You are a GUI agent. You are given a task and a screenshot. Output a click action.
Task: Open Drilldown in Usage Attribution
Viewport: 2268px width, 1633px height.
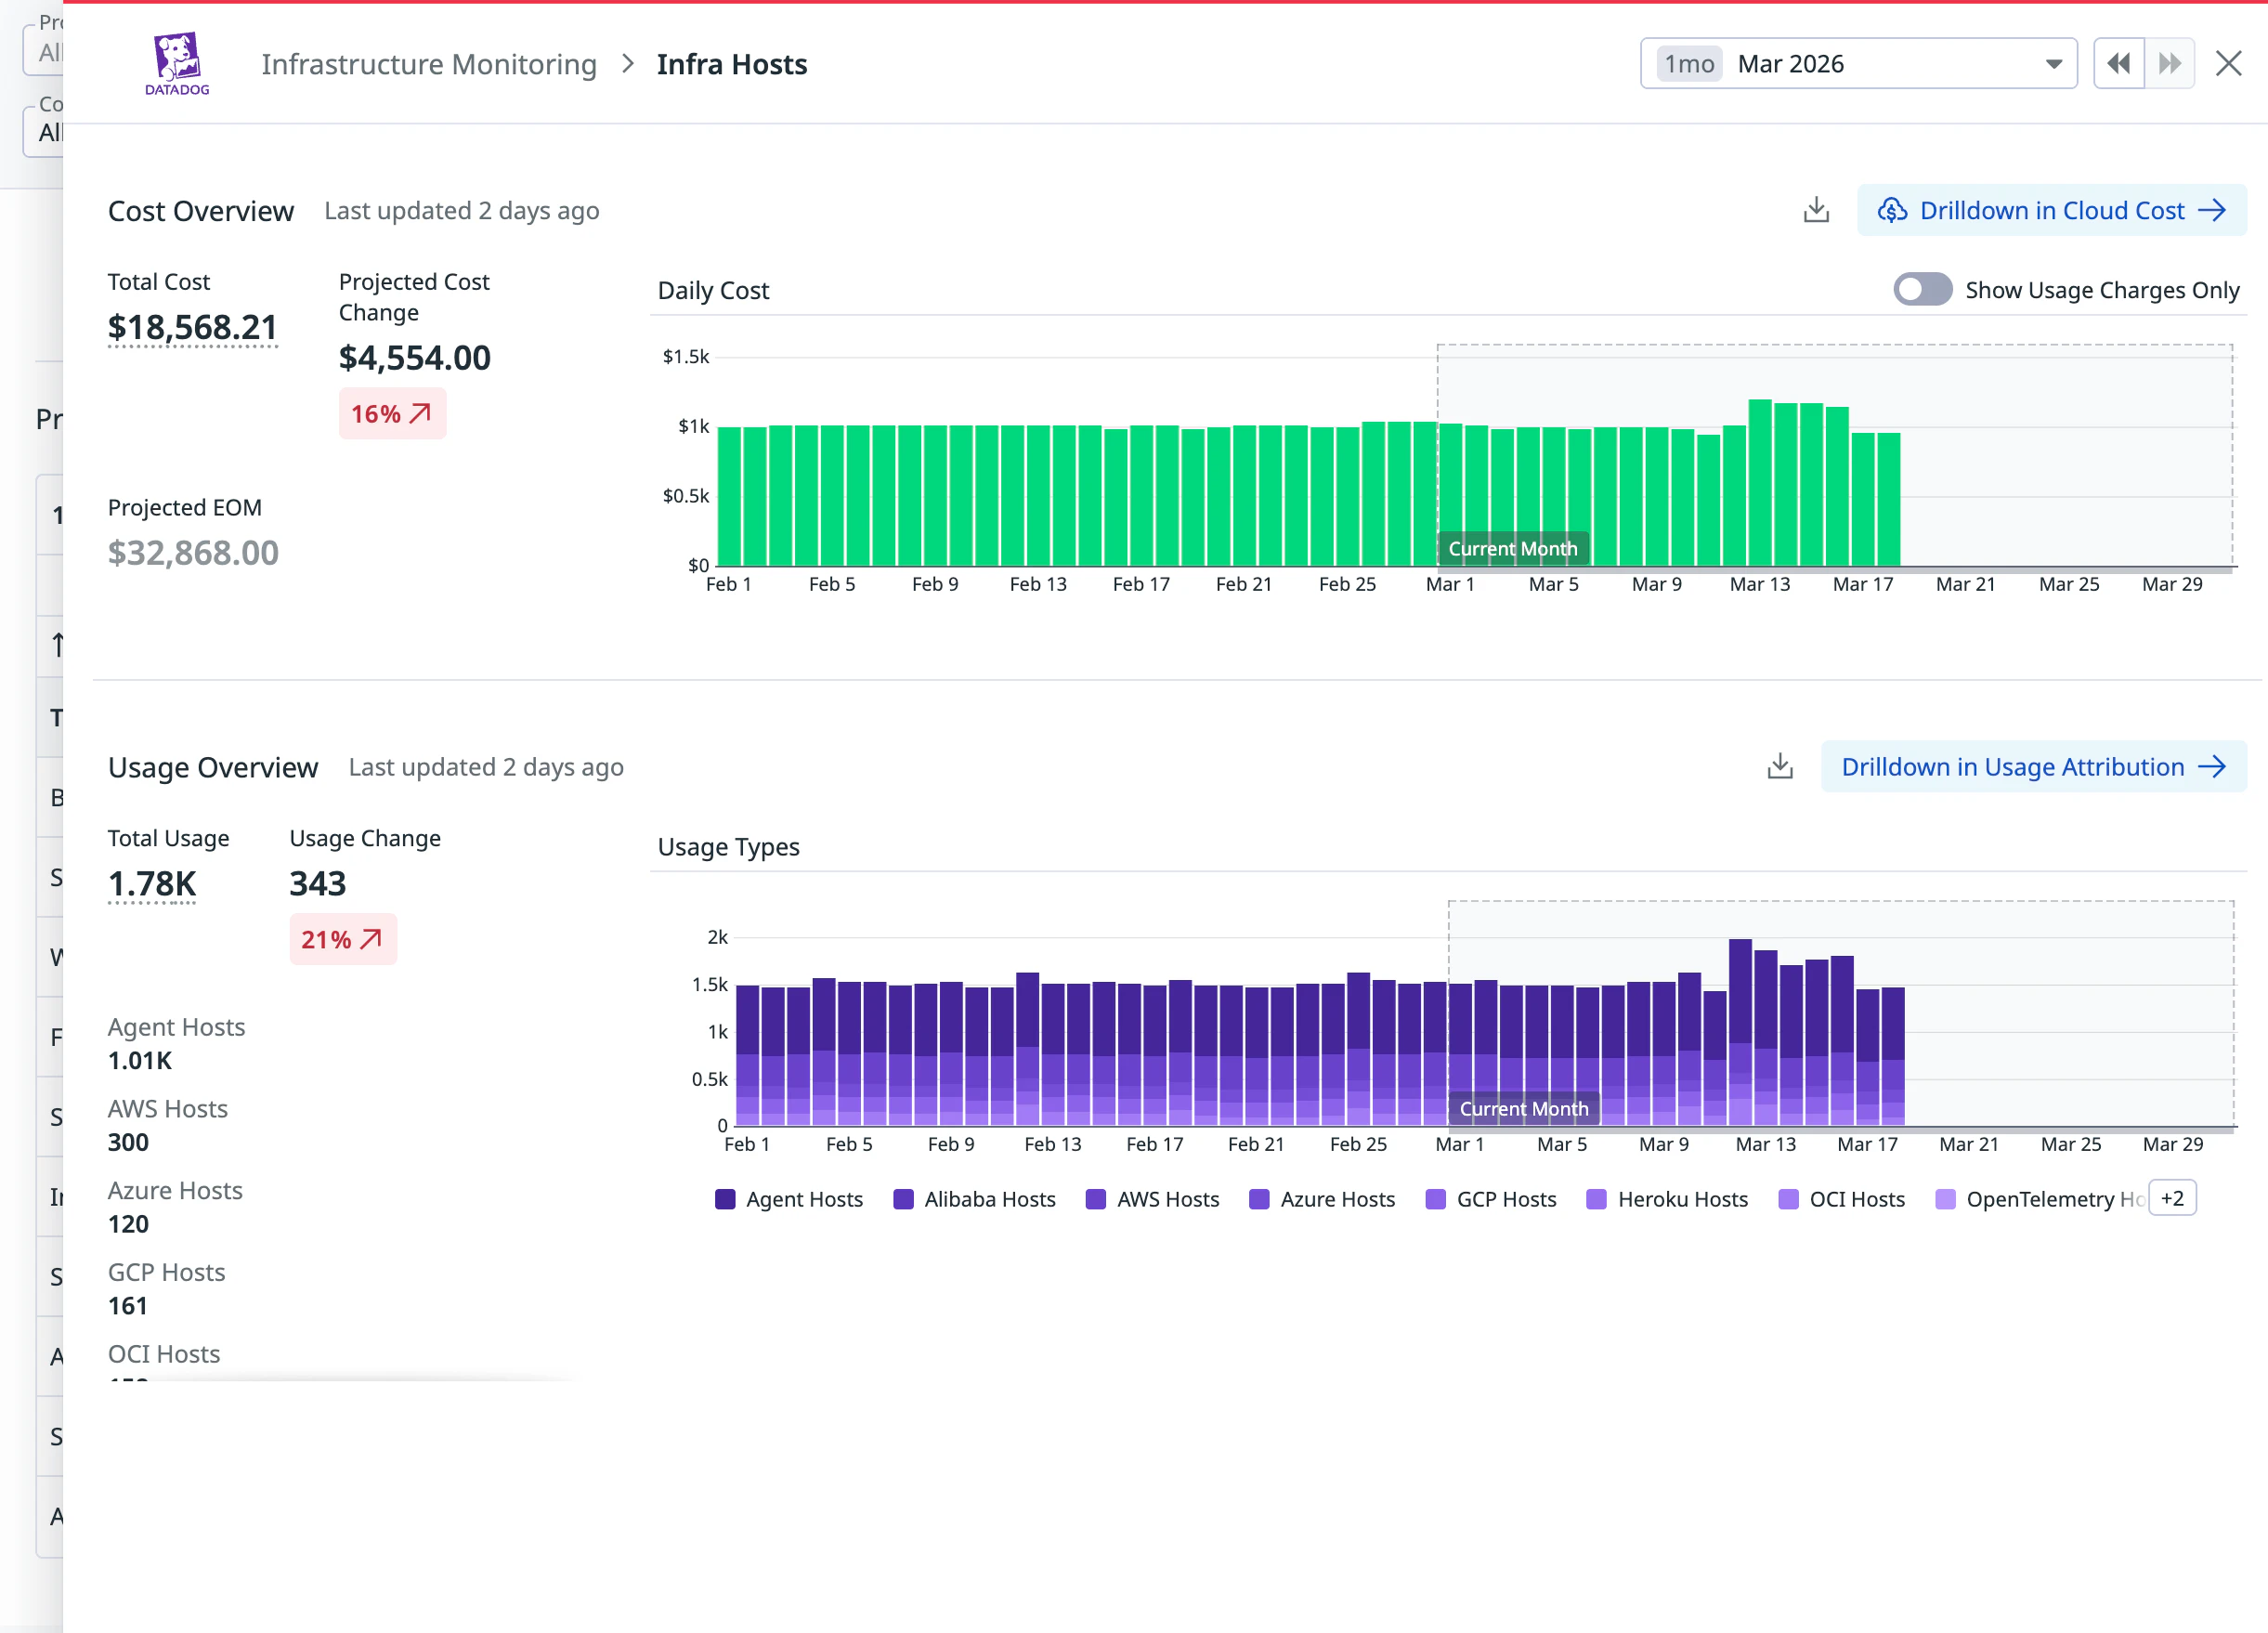tap(2033, 767)
